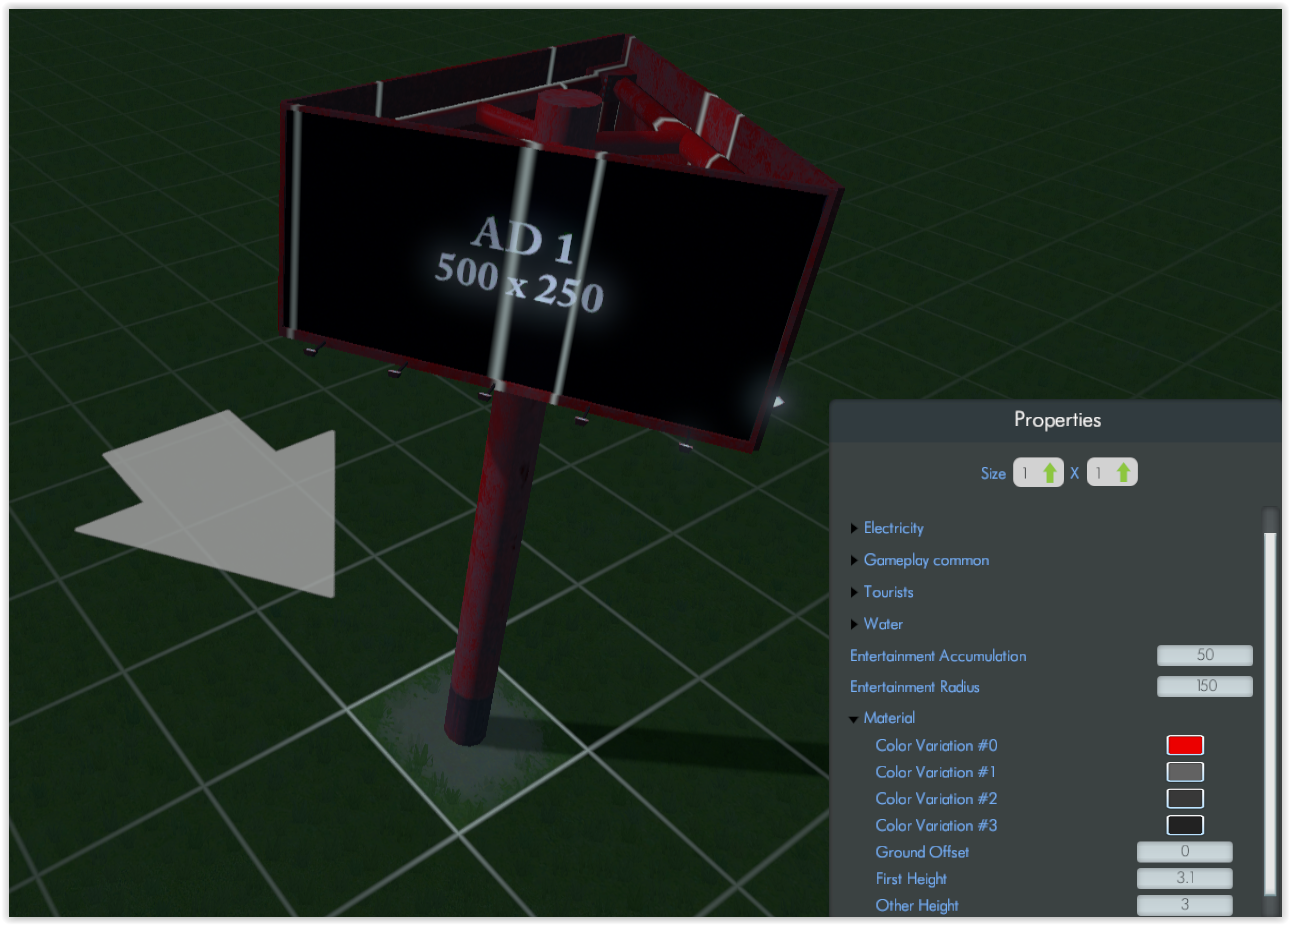This screenshot has height=925, width=1290.
Task: Click the Size label
Action: point(993,473)
